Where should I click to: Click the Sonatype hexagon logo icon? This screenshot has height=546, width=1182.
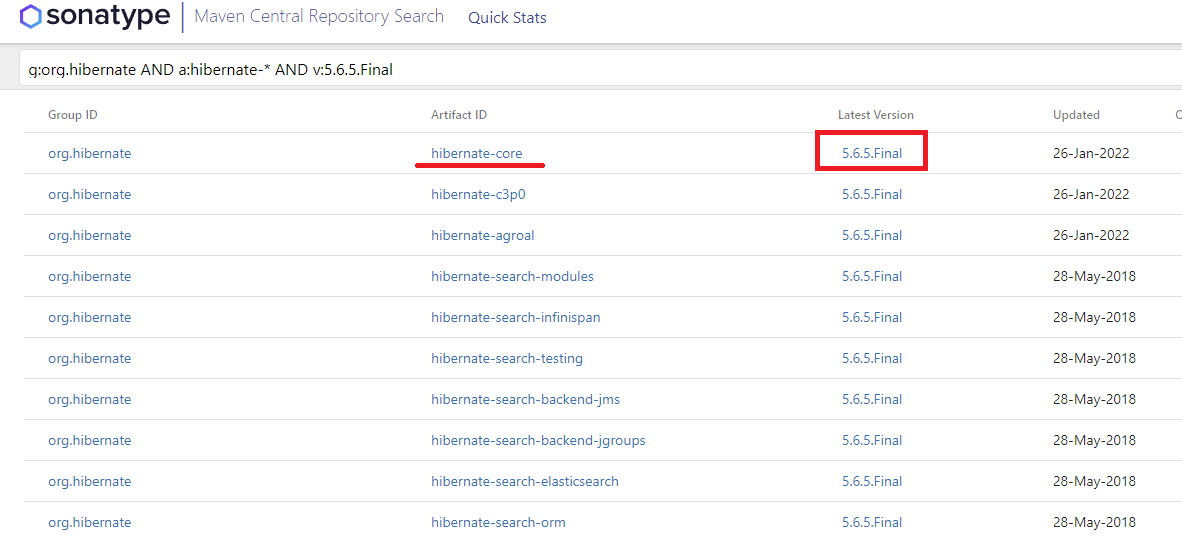tap(31, 16)
